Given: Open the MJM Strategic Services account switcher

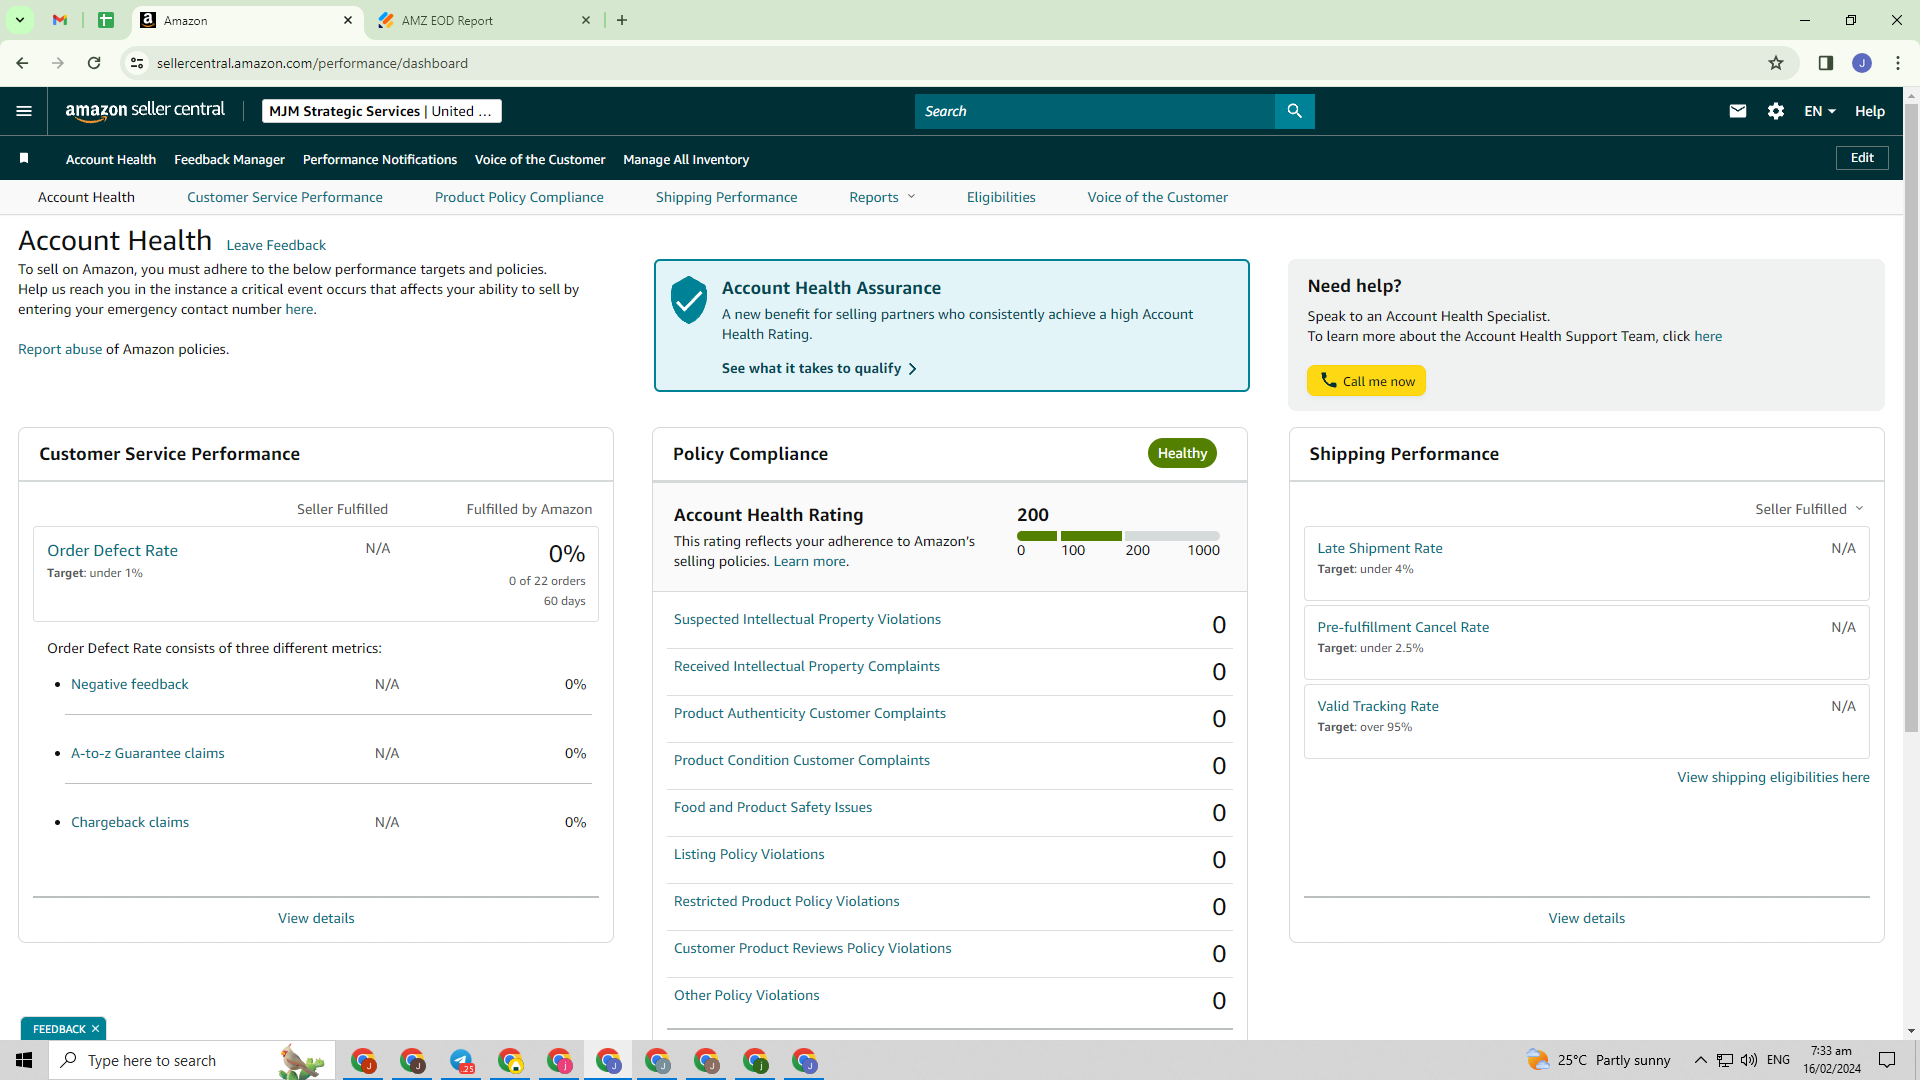Looking at the screenshot, I should [382, 111].
